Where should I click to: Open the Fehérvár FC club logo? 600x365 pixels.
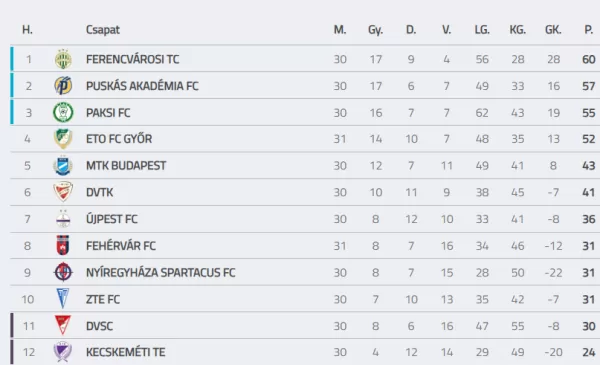(63, 246)
